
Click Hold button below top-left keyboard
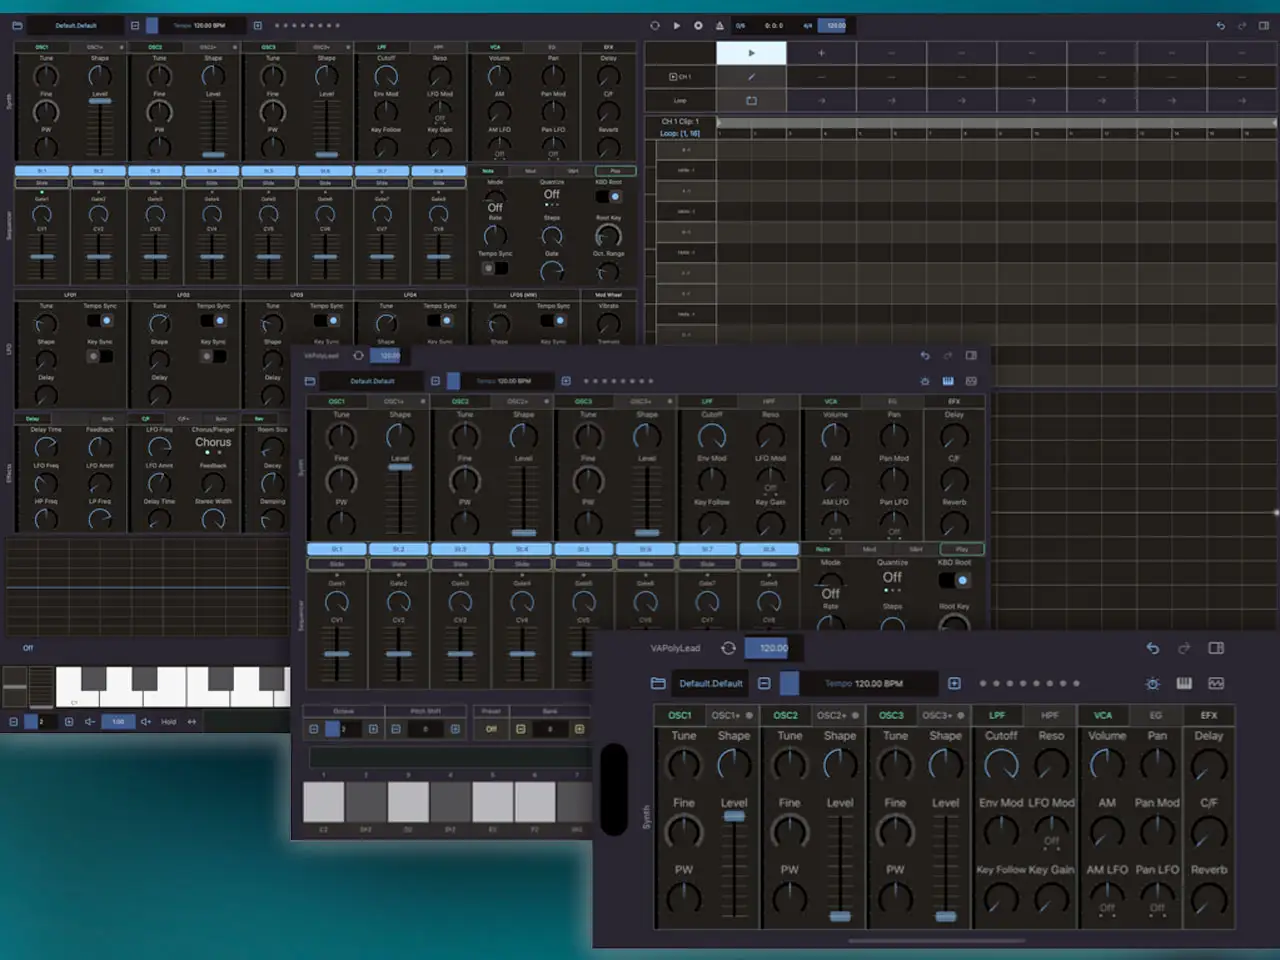click(x=168, y=721)
